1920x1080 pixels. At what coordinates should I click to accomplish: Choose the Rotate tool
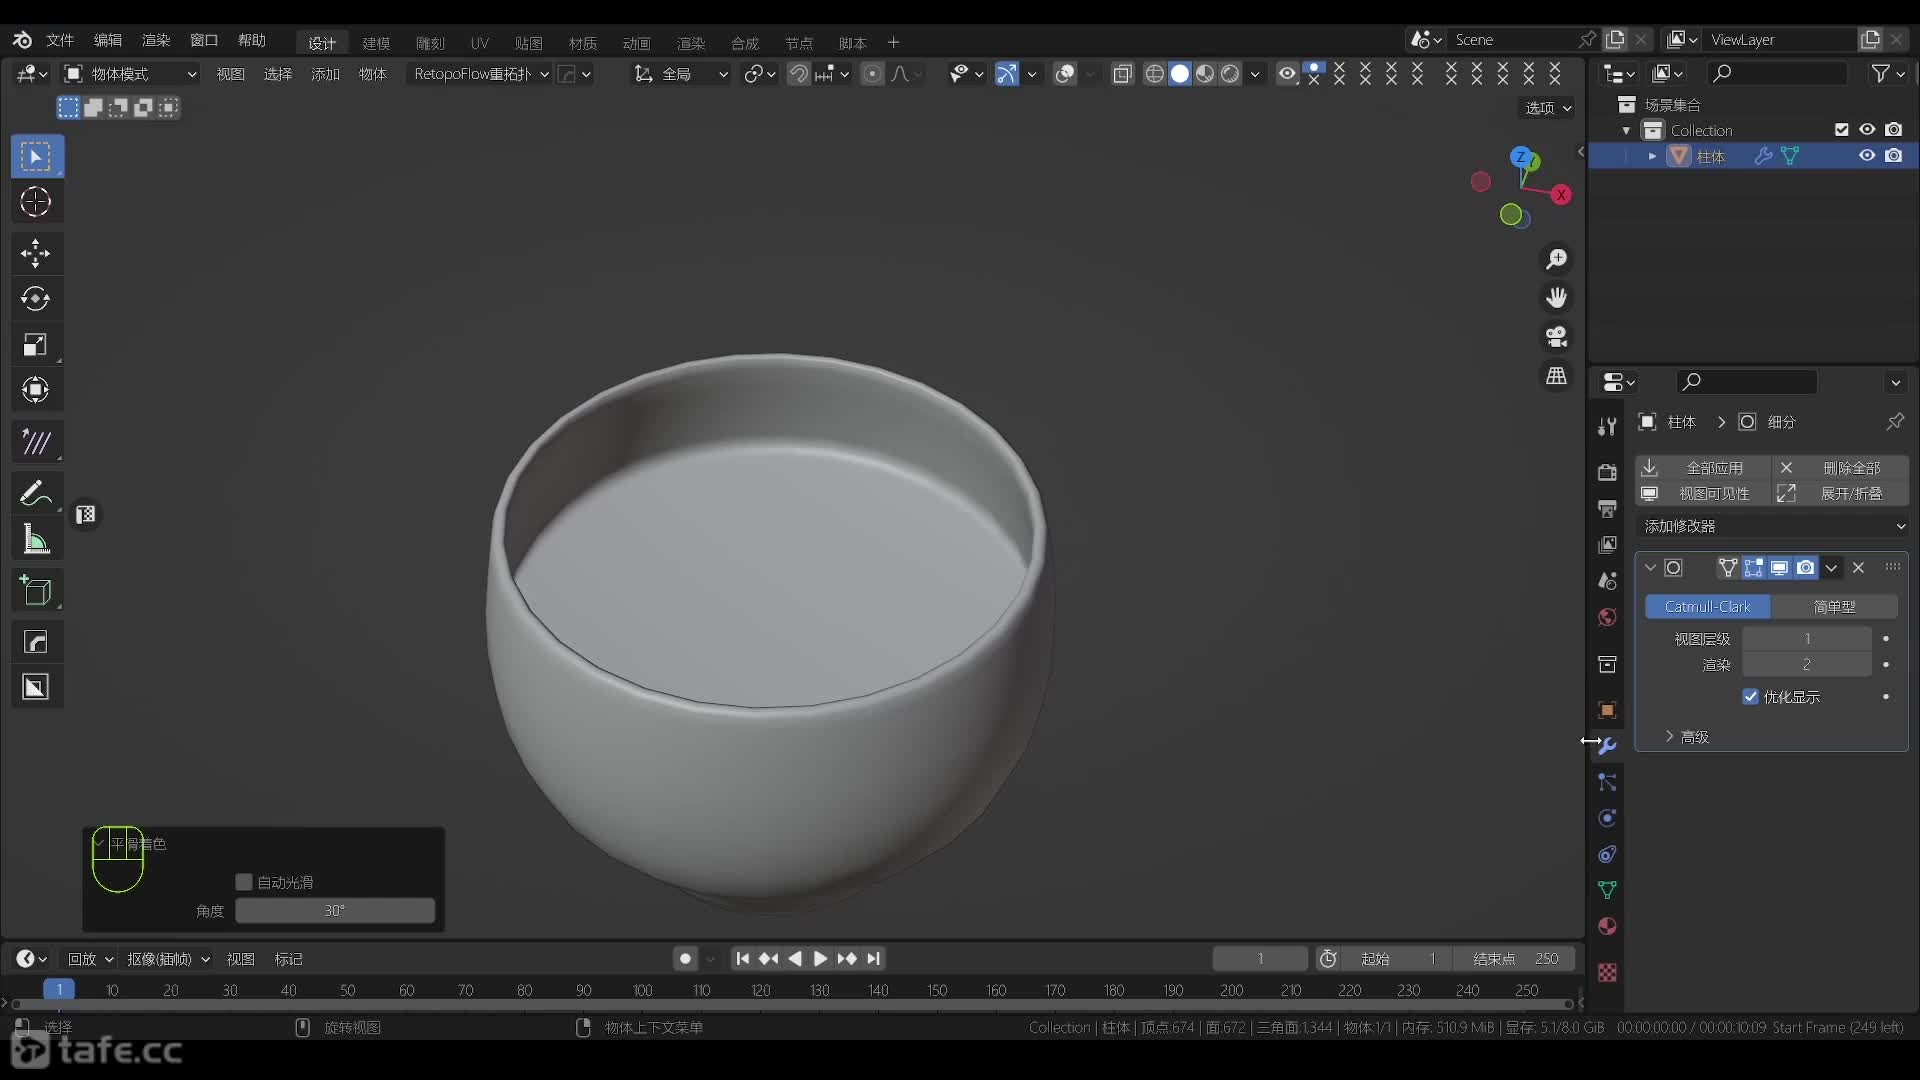[36, 298]
